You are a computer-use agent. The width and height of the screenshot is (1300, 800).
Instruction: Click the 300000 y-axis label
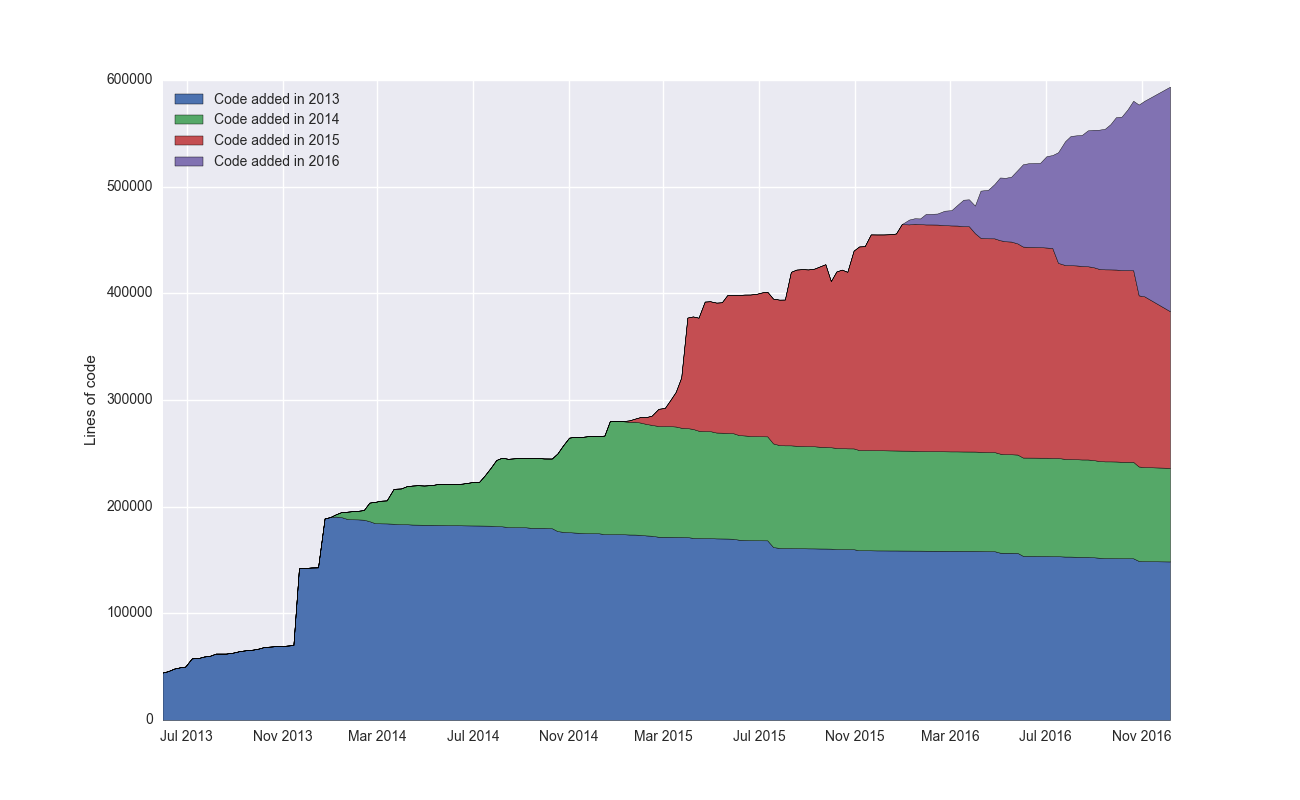(x=130, y=400)
